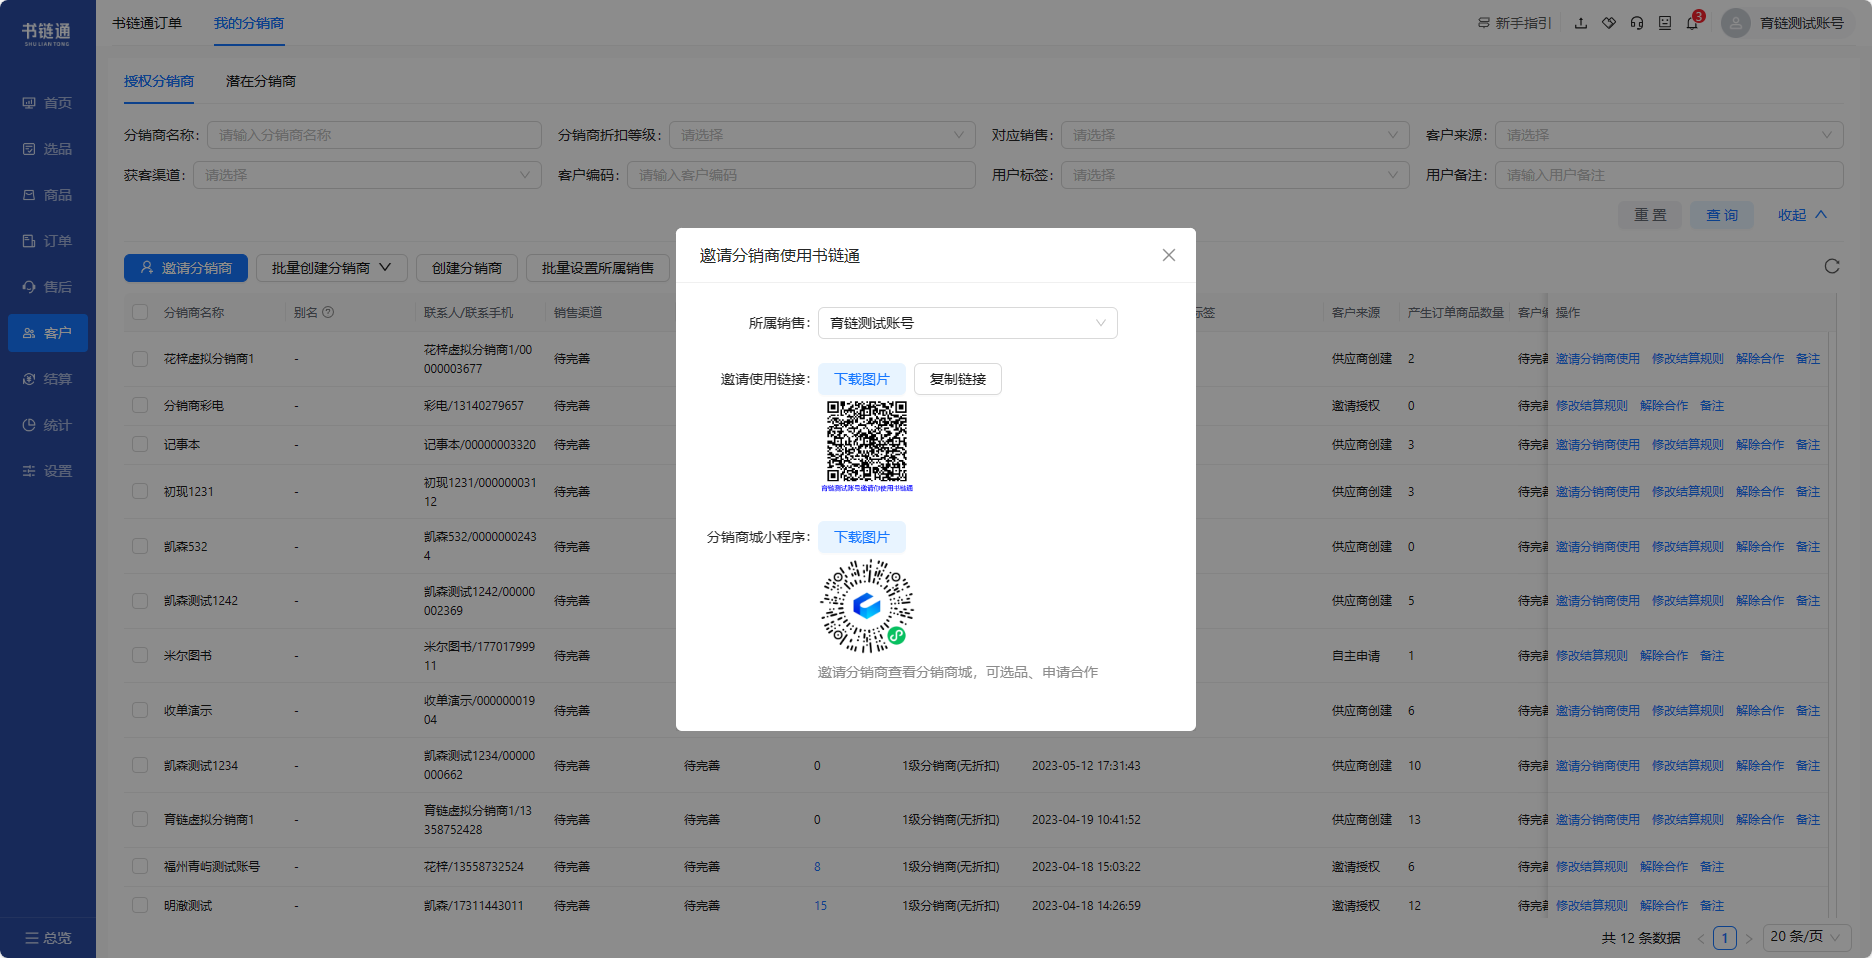Viewport: 1872px width, 958px height.
Task: Check the row 分销商彩电
Action: [140, 405]
